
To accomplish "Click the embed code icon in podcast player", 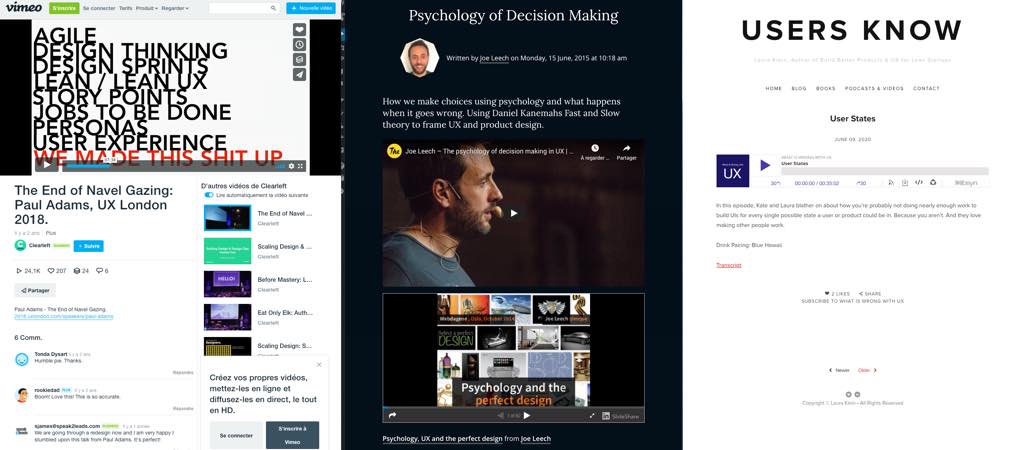I will pos(918,183).
